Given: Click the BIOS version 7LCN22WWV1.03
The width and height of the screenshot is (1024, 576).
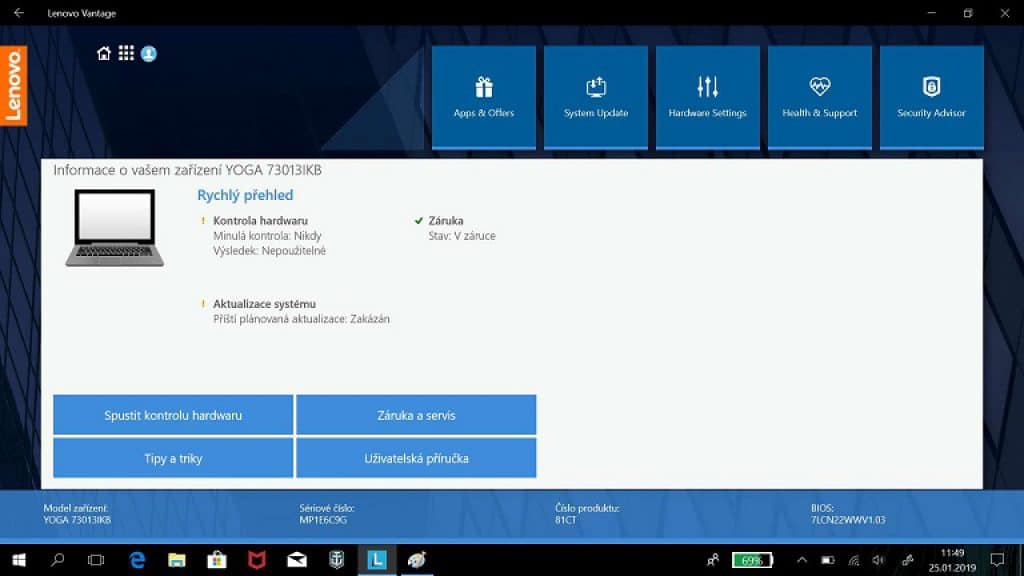Looking at the screenshot, I should (x=848, y=520).
